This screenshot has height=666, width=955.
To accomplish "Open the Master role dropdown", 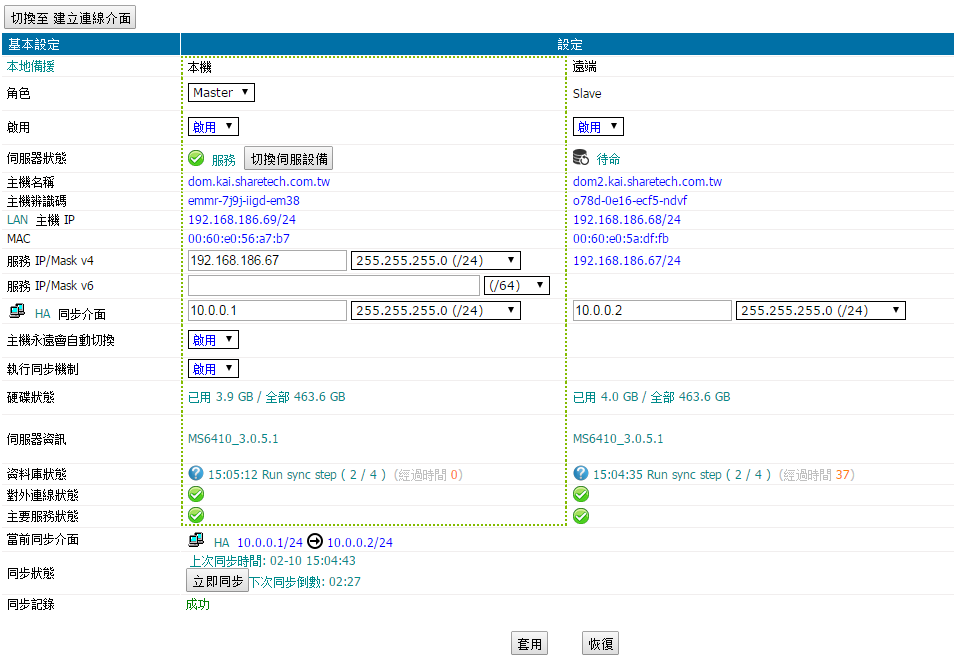I will click(x=221, y=93).
